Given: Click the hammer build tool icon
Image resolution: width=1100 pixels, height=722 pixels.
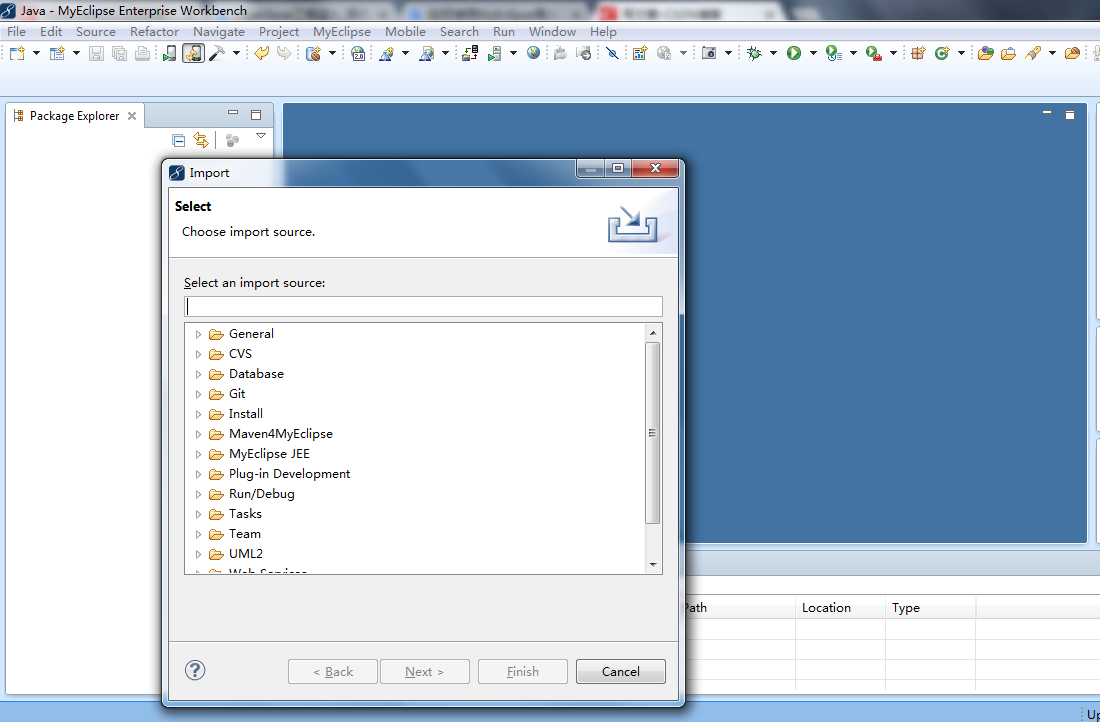Looking at the screenshot, I should coord(217,53).
